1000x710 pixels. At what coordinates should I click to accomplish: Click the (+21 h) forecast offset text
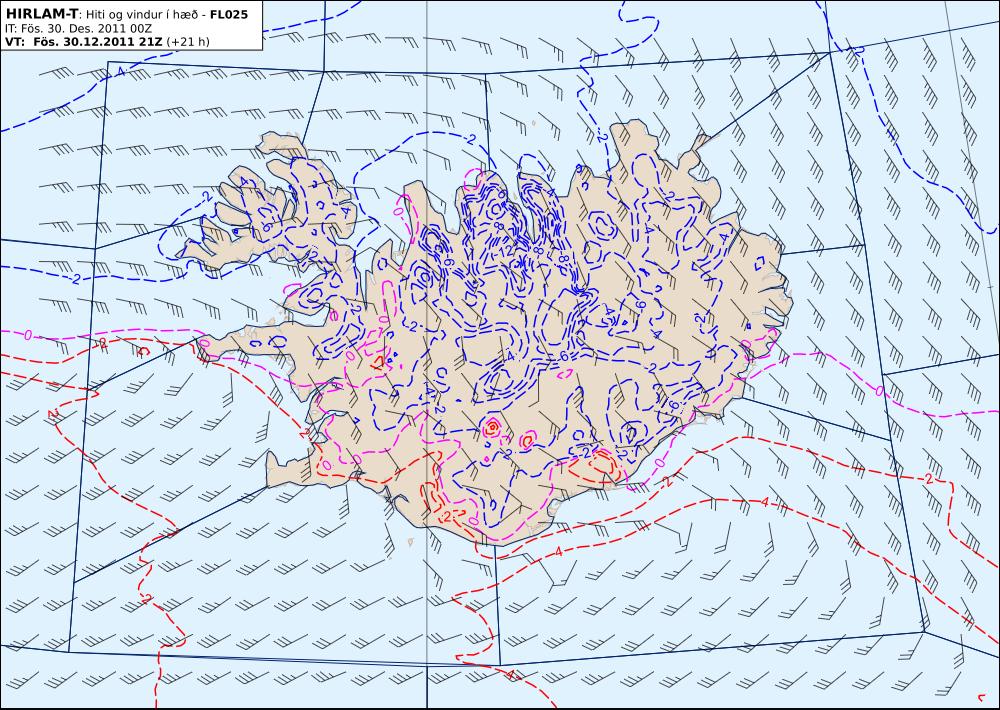point(188,42)
